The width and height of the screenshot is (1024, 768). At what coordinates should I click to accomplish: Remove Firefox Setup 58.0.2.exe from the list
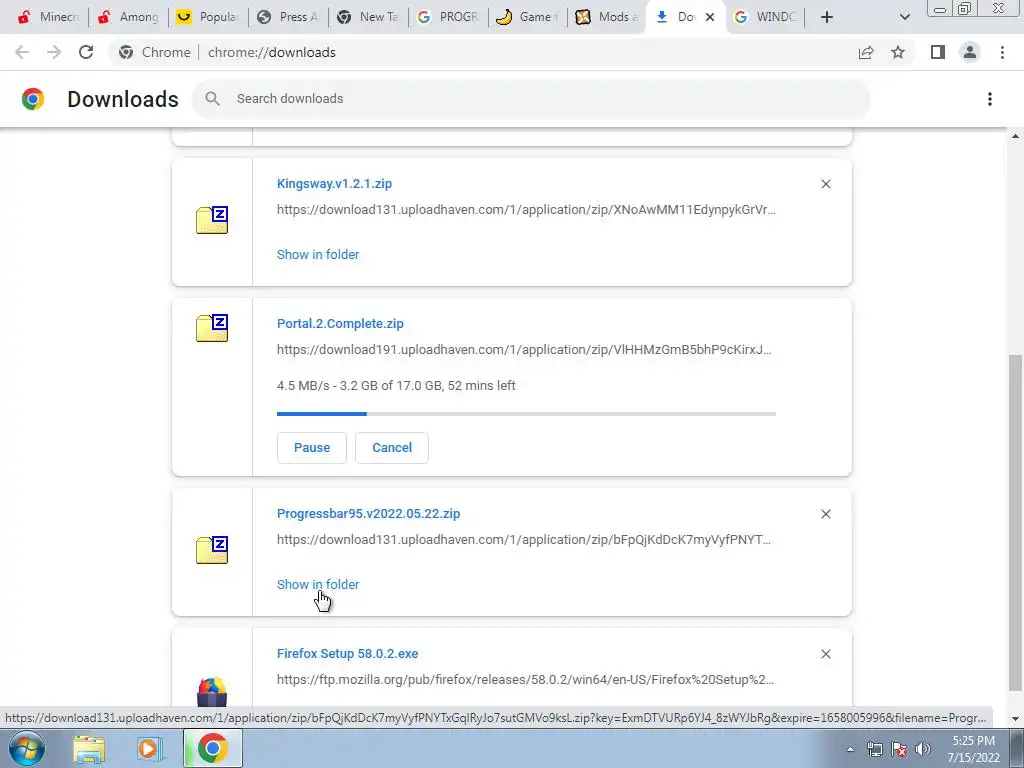tap(826, 654)
